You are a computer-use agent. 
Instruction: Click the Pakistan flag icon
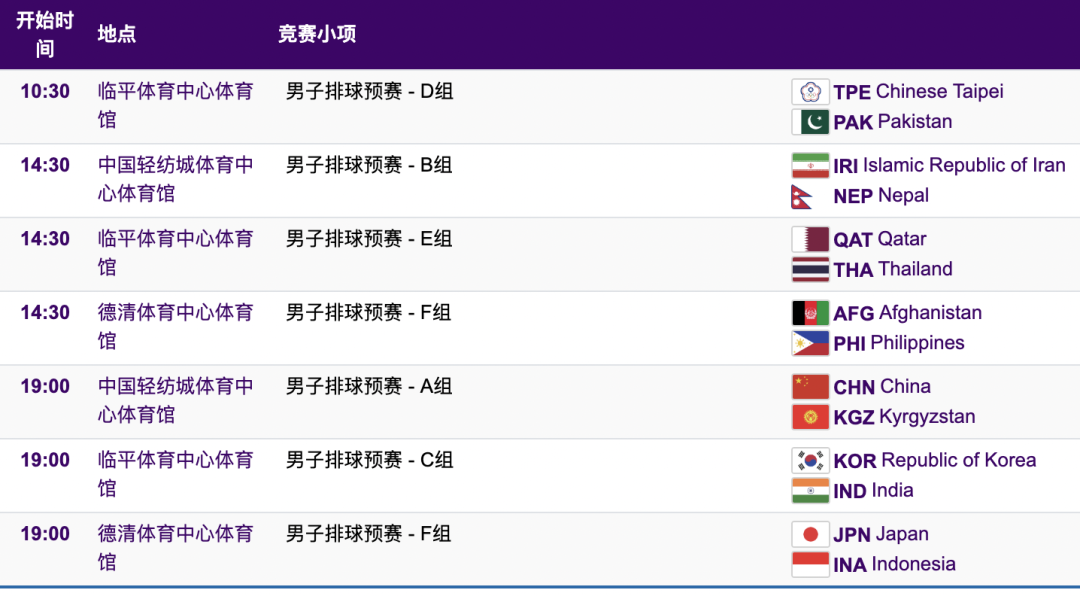[x=810, y=122]
